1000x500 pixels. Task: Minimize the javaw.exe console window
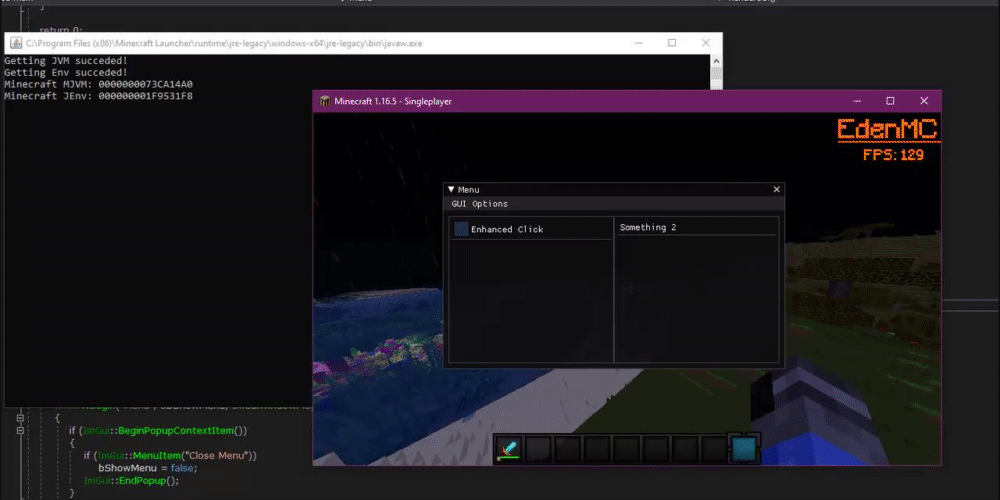pyautogui.click(x=638, y=43)
